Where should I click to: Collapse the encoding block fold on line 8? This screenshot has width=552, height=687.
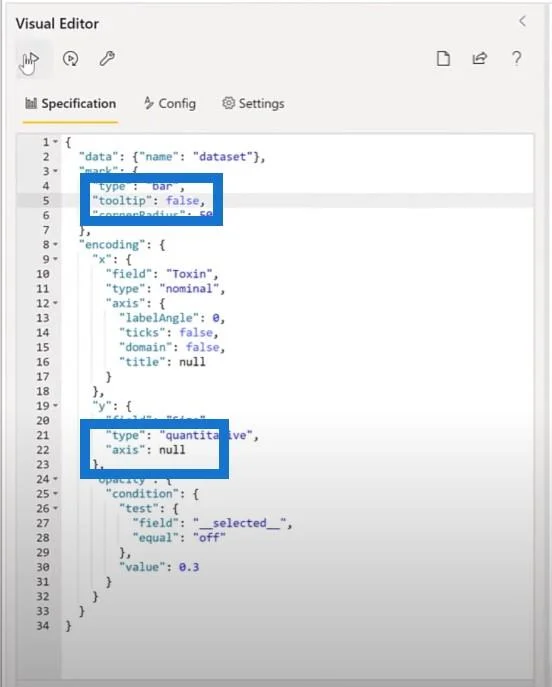pos(56,244)
